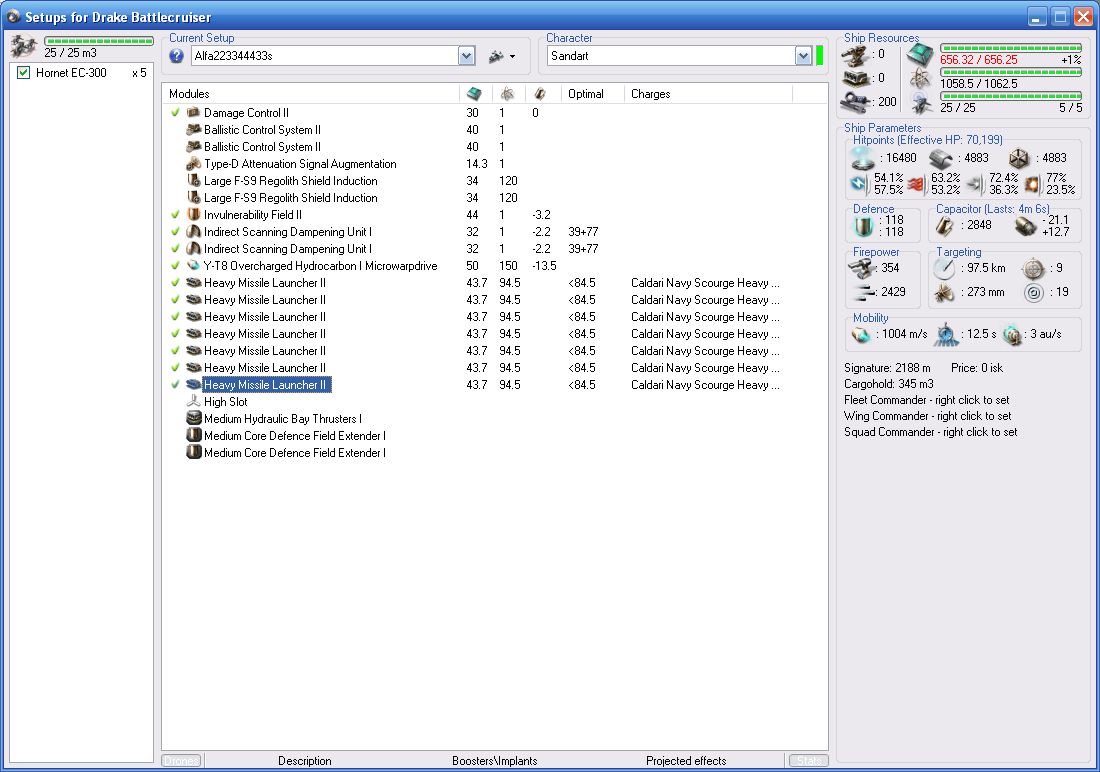Open the Current Setup dropdown list
This screenshot has width=1100, height=772.
pyautogui.click(x=466, y=56)
